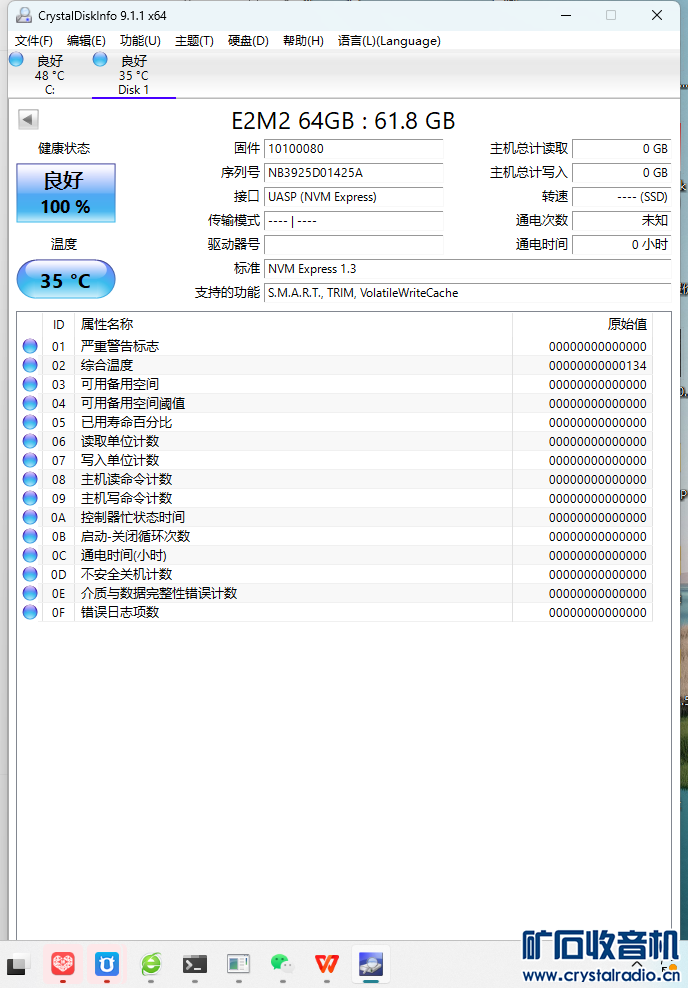Click the status icon for 可用备用空间 row 03
The height and width of the screenshot is (988, 688).
pyautogui.click(x=30, y=384)
